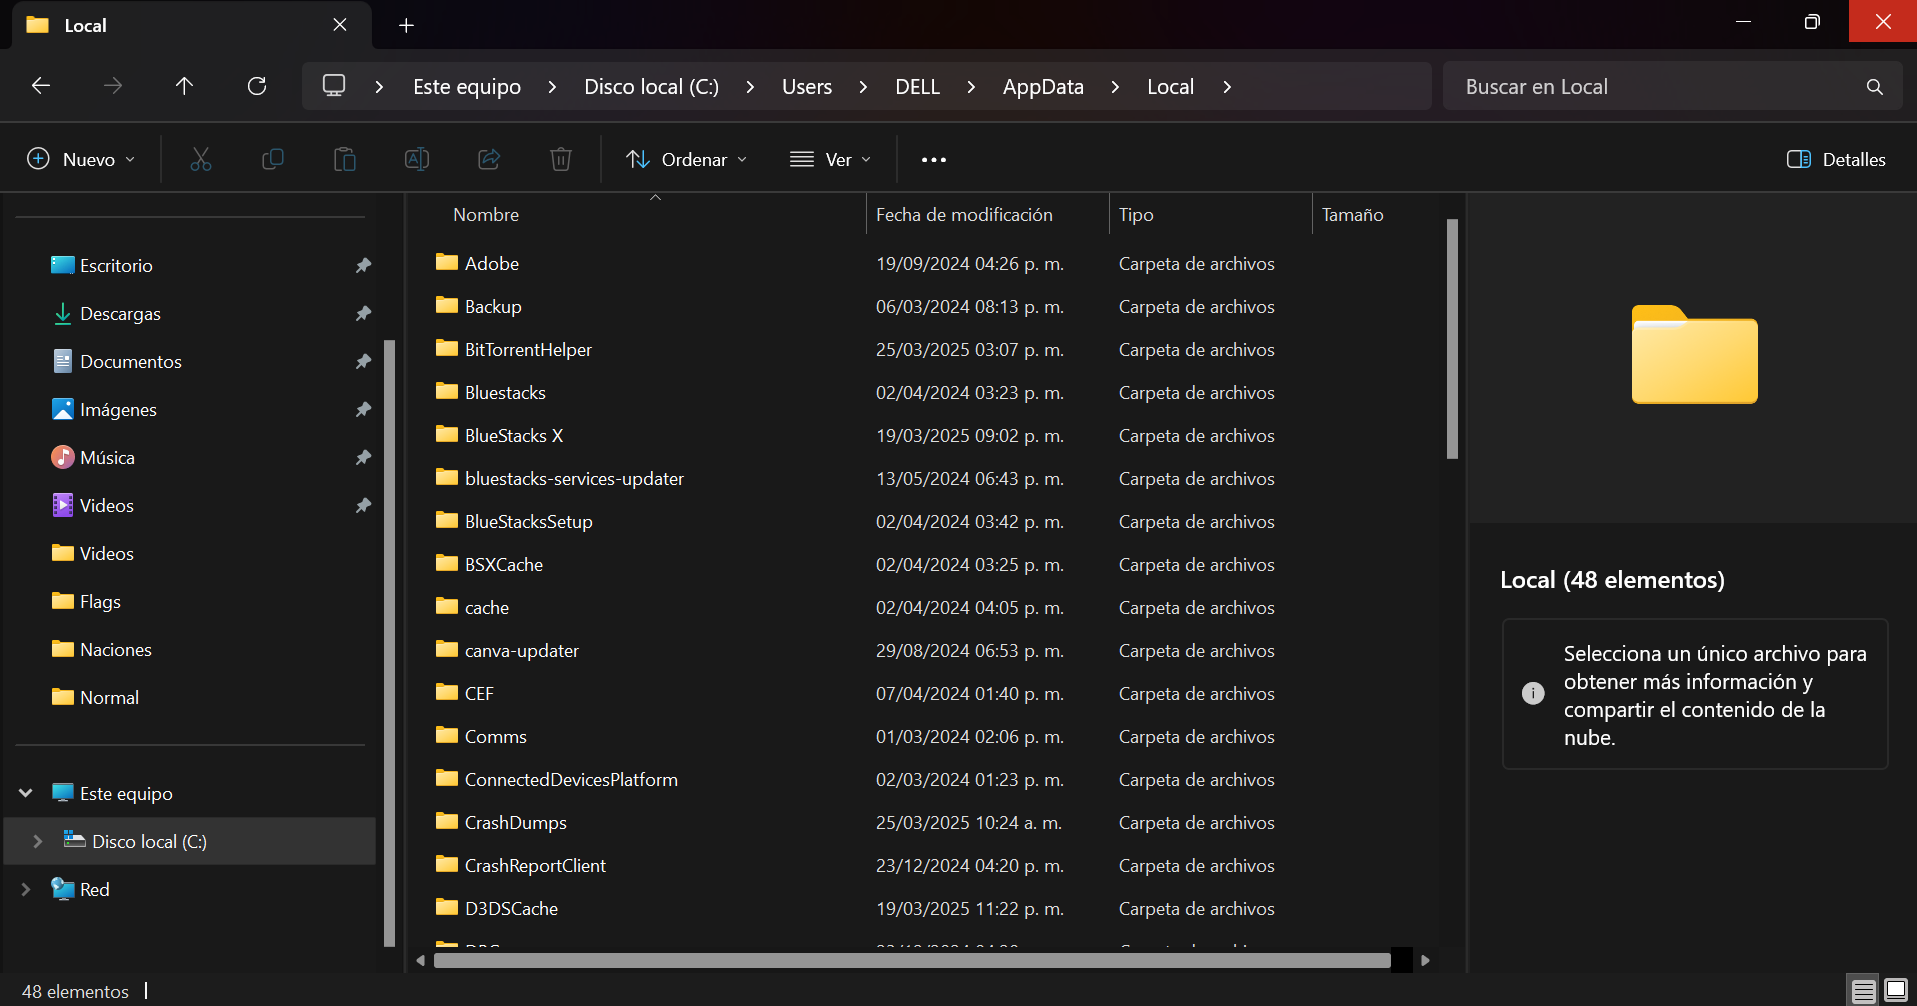
Task: Switch to details list view icon in status bar
Action: pos(1864,991)
